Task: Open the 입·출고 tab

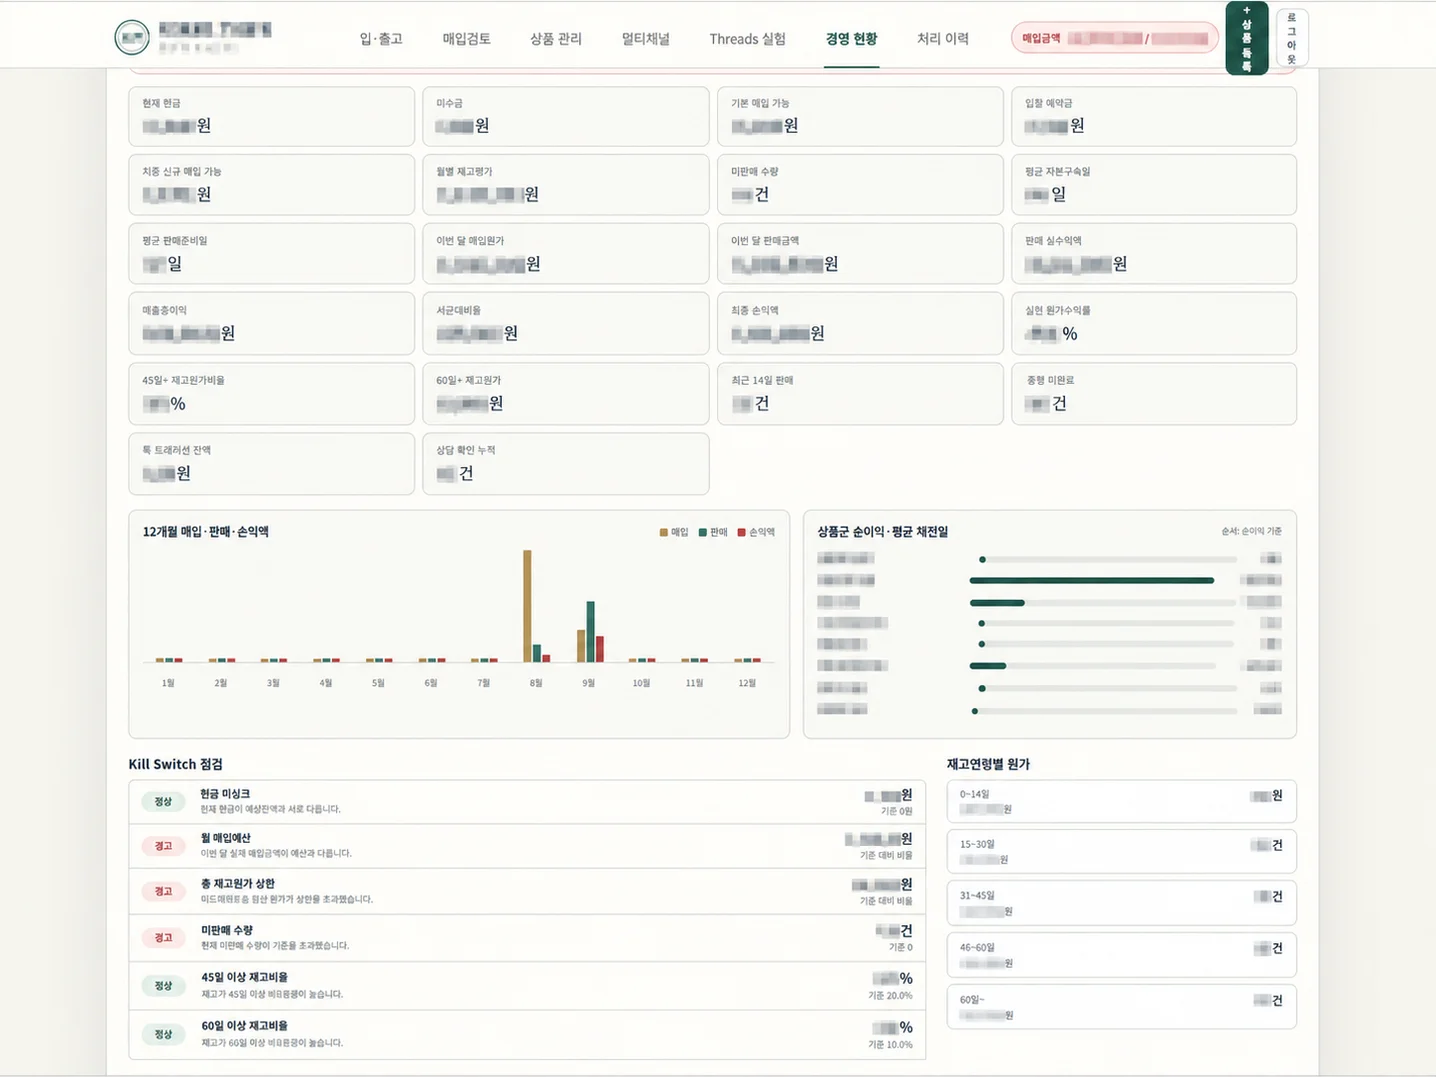Action: tap(381, 39)
